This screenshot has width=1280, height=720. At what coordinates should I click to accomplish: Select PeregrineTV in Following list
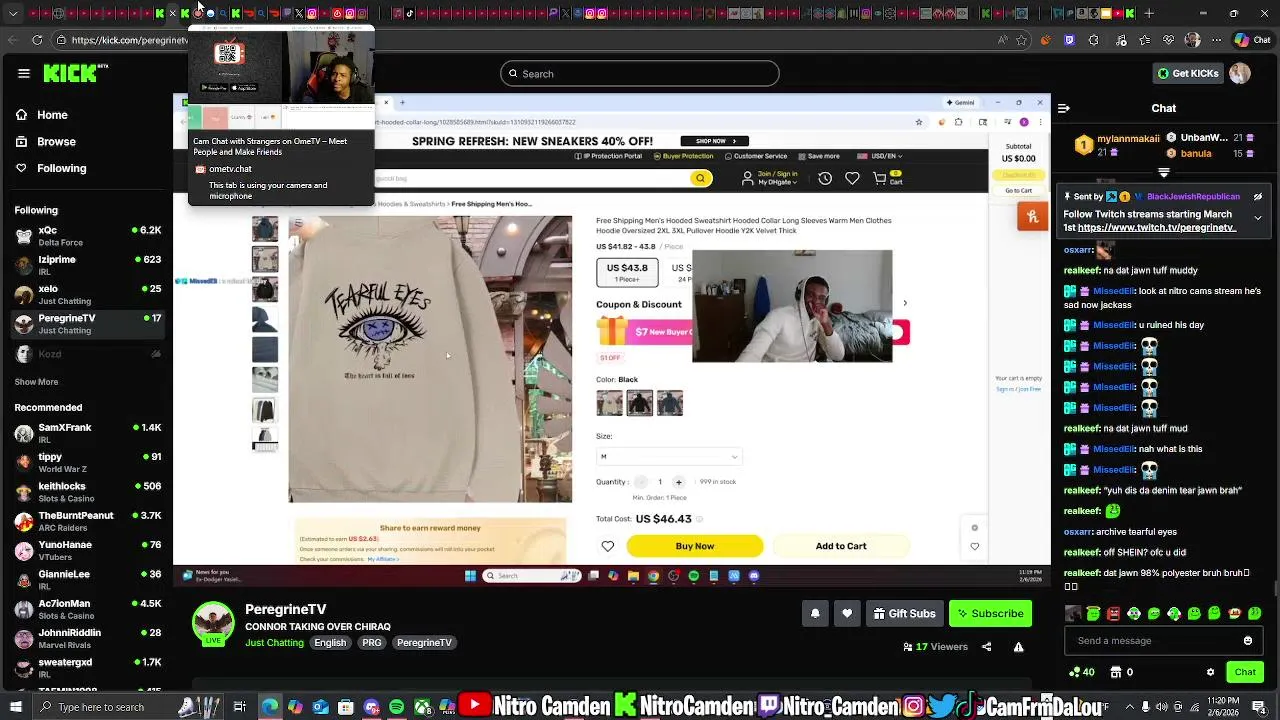(87, 324)
